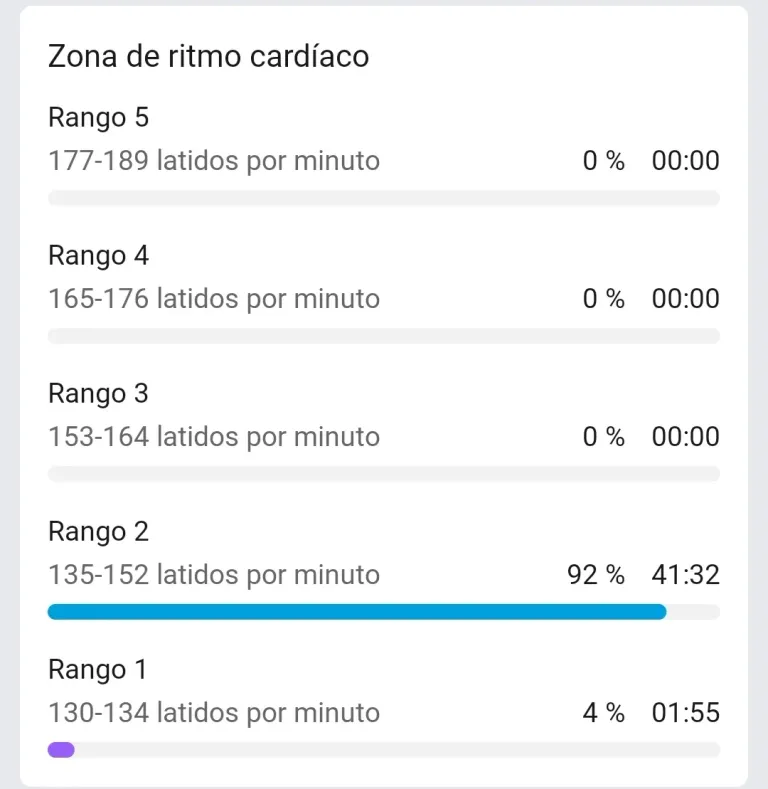Image resolution: width=768 pixels, height=789 pixels.
Task: Select the Rango 3 label
Action: point(99,393)
